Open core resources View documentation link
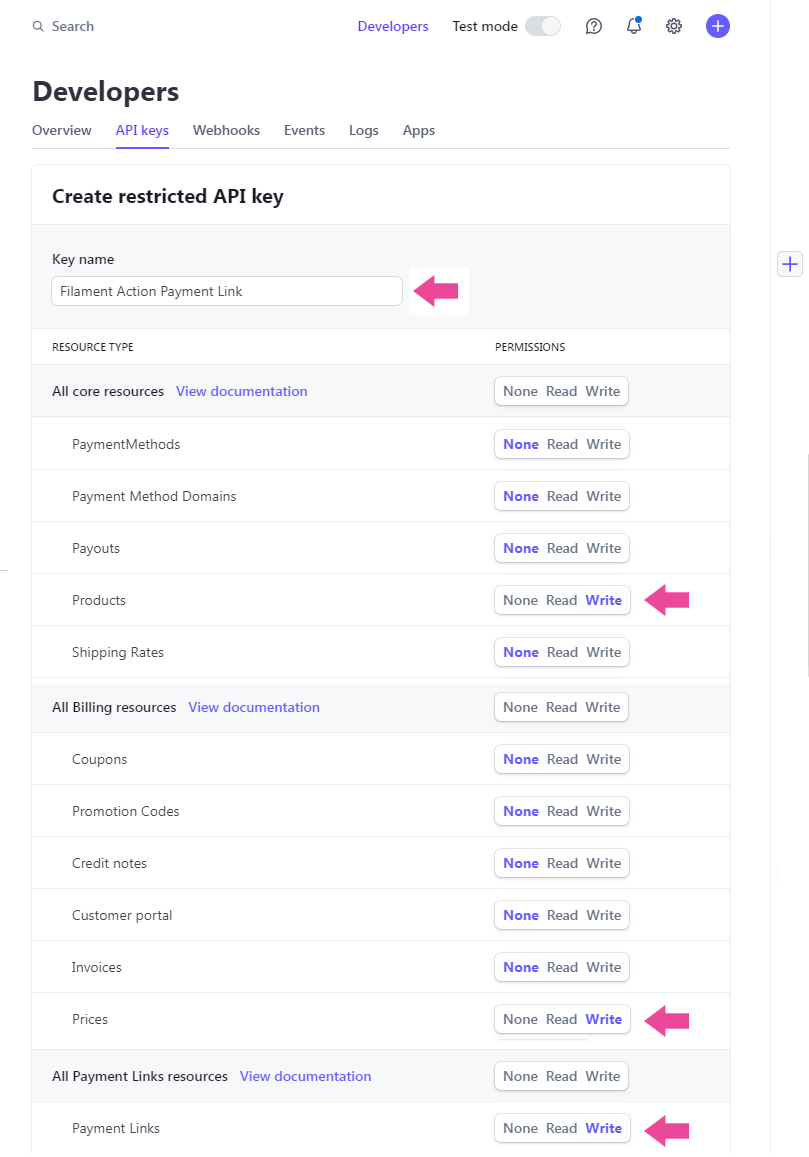 [x=242, y=391]
